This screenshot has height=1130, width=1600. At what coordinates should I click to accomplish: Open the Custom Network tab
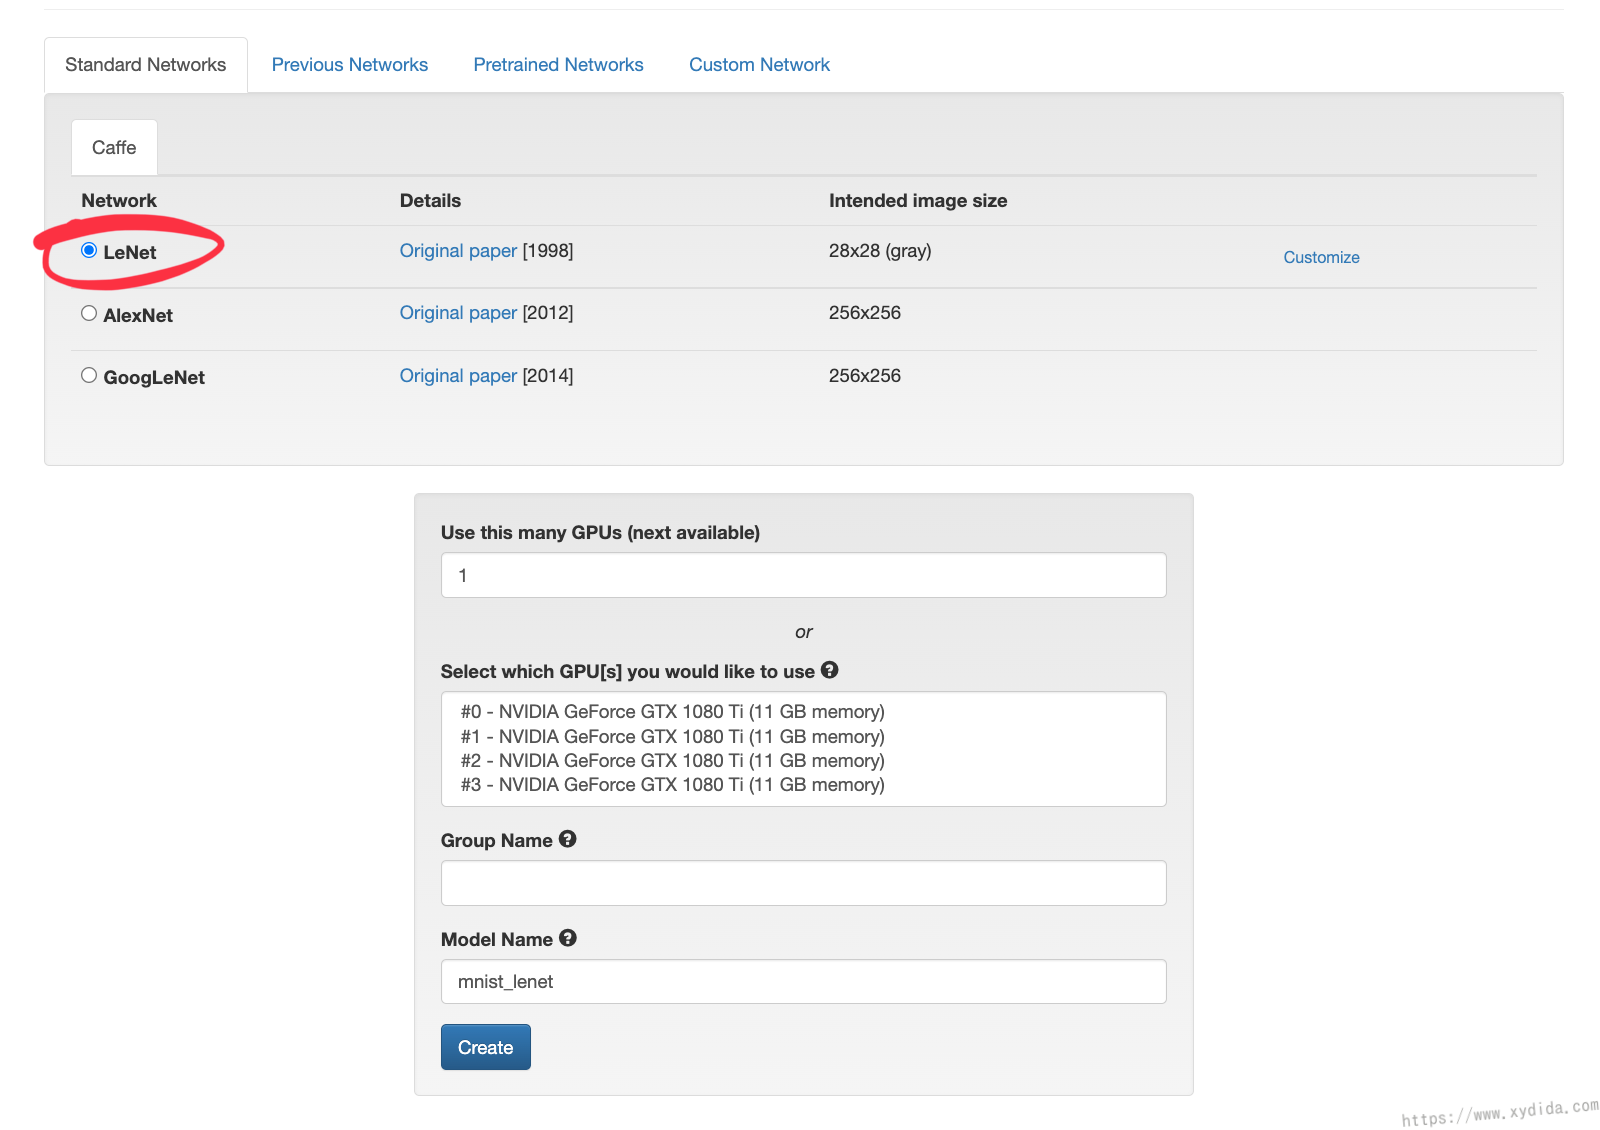point(759,65)
